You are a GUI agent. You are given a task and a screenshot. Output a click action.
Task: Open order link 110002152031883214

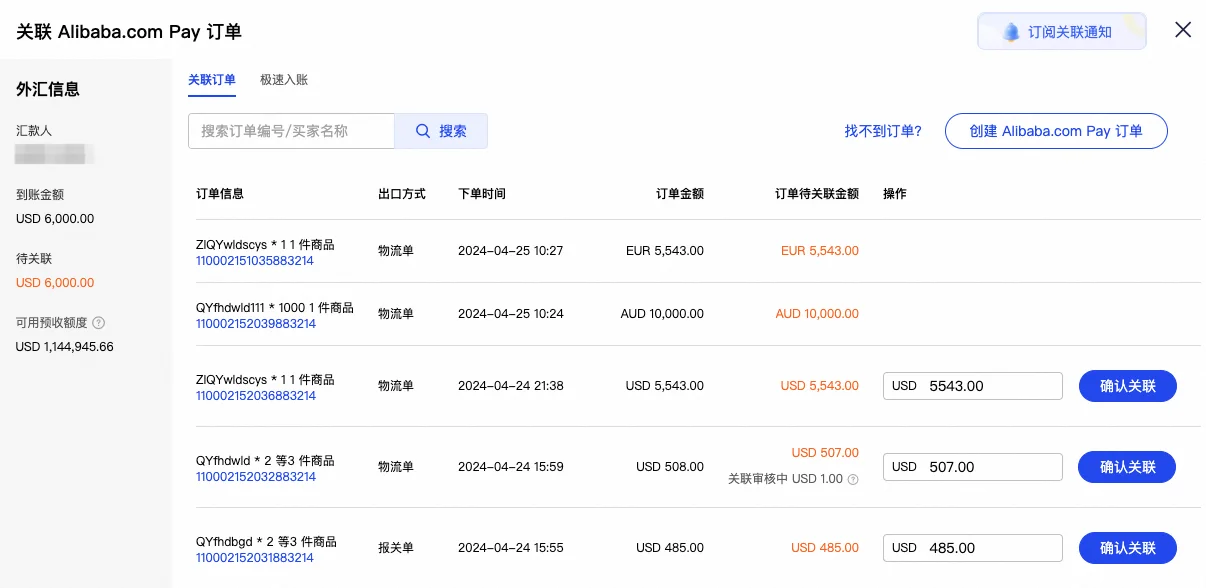pyautogui.click(x=255, y=557)
